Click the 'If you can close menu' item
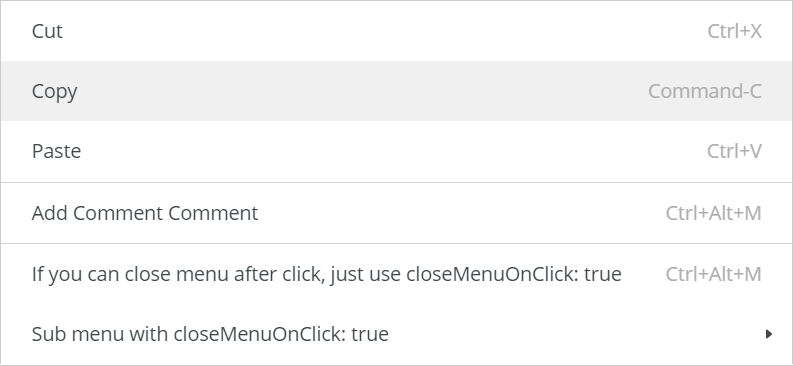Viewport: 793px width, 366px height. point(396,274)
